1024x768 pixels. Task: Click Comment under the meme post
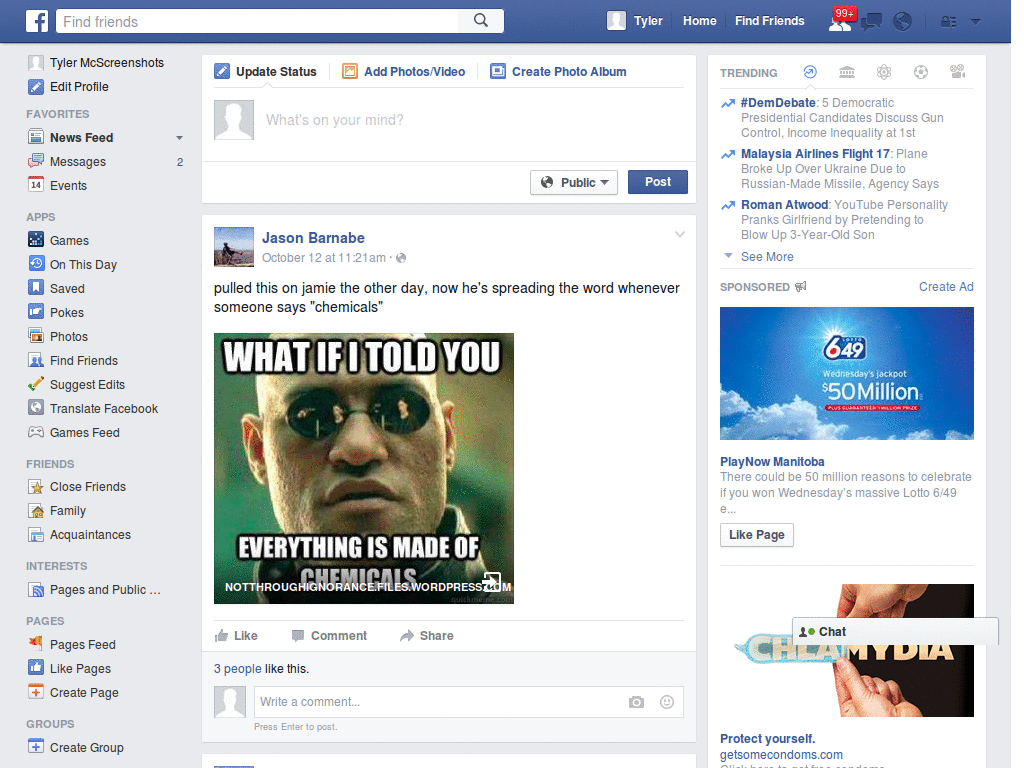click(329, 635)
